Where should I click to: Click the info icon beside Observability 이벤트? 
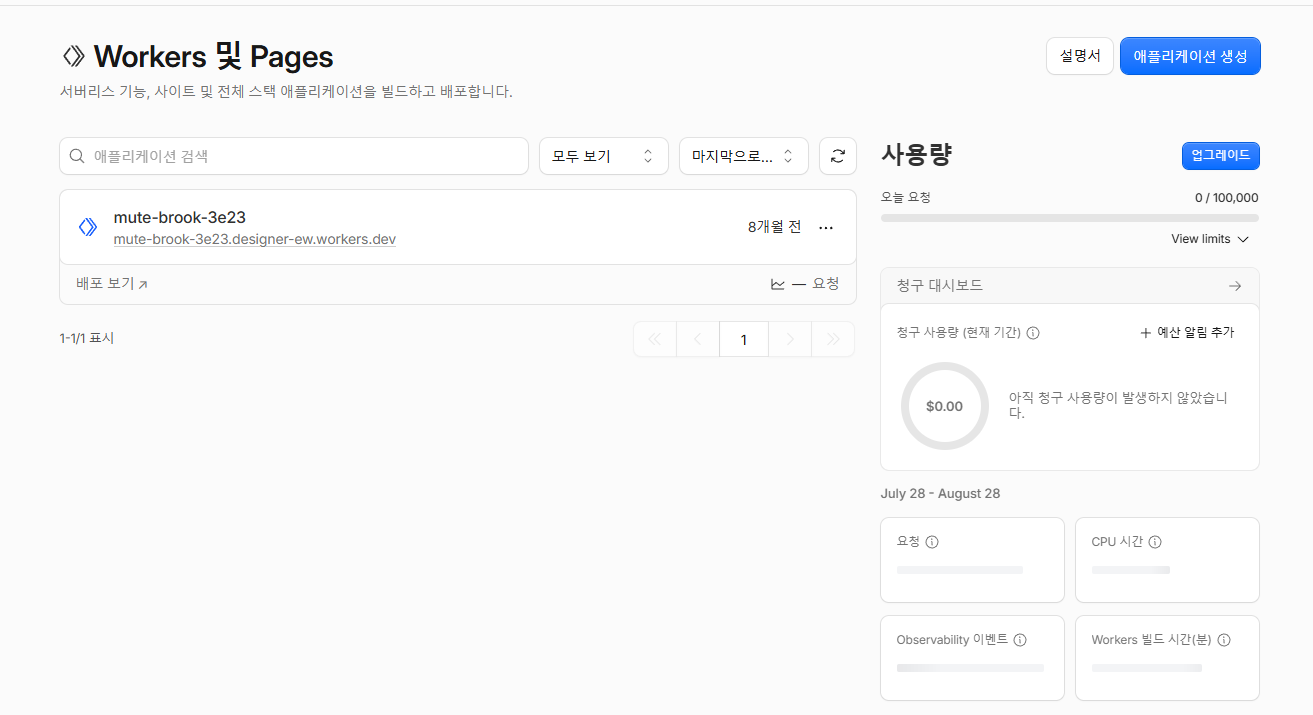pos(1020,640)
